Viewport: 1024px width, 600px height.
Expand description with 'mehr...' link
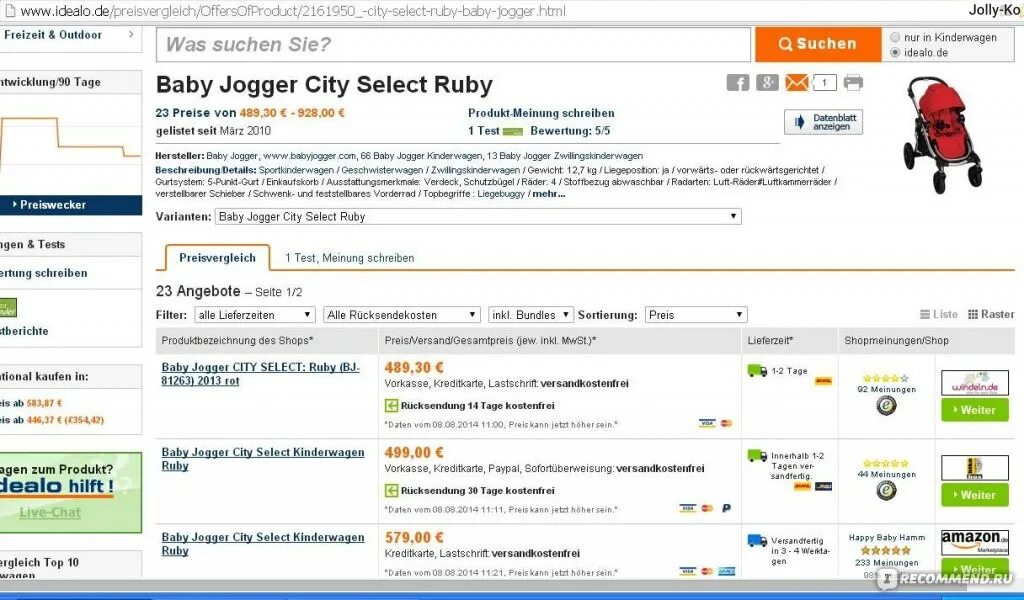click(549, 194)
